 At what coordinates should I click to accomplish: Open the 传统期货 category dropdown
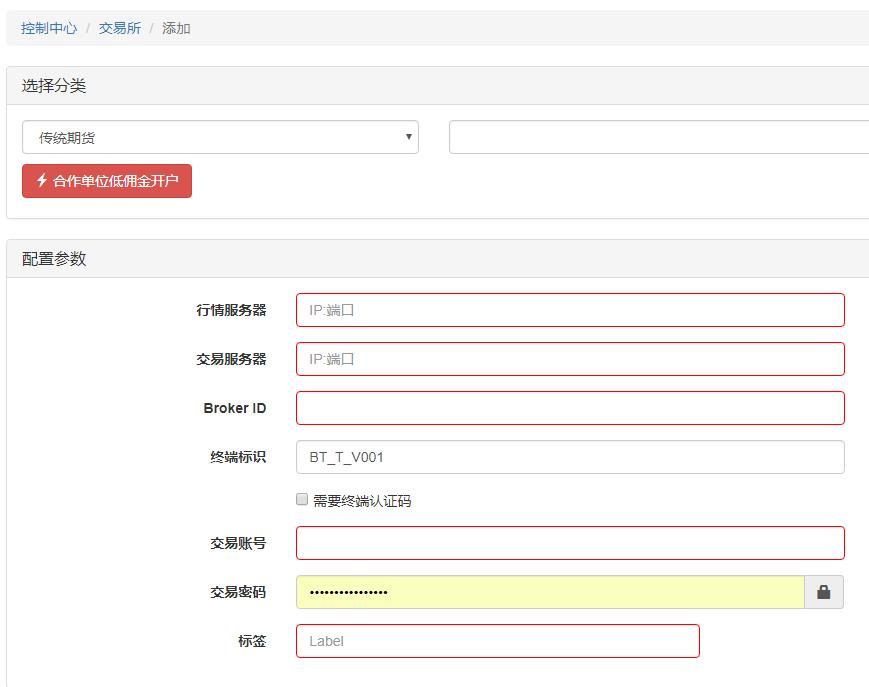[220, 138]
